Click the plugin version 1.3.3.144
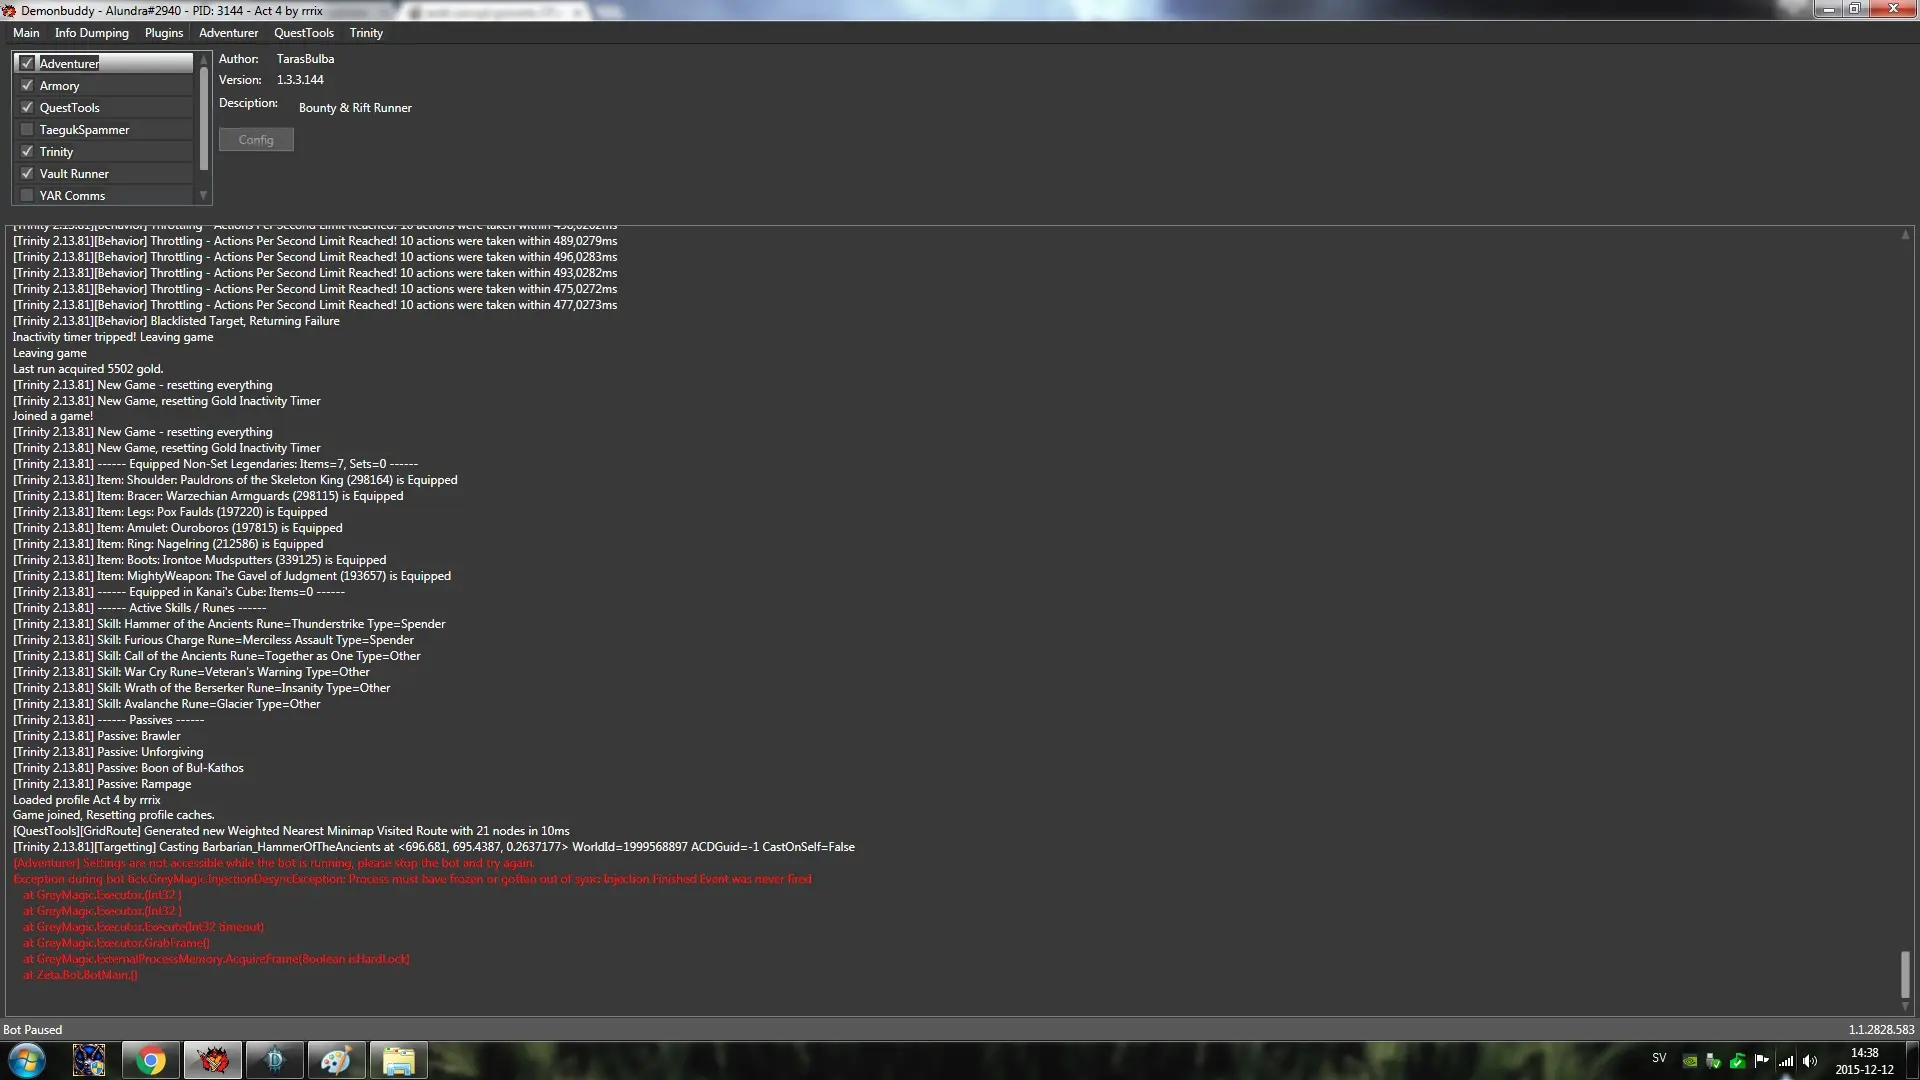This screenshot has height=1080, width=1920. click(300, 80)
